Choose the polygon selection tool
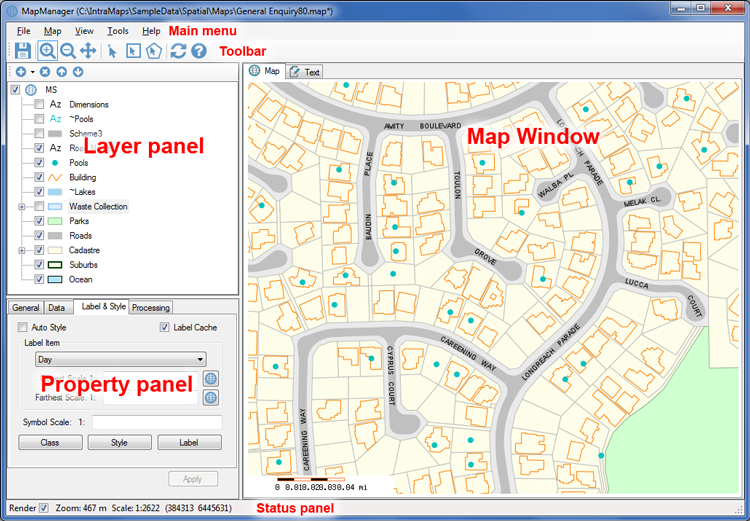750x521 pixels. coord(154,51)
